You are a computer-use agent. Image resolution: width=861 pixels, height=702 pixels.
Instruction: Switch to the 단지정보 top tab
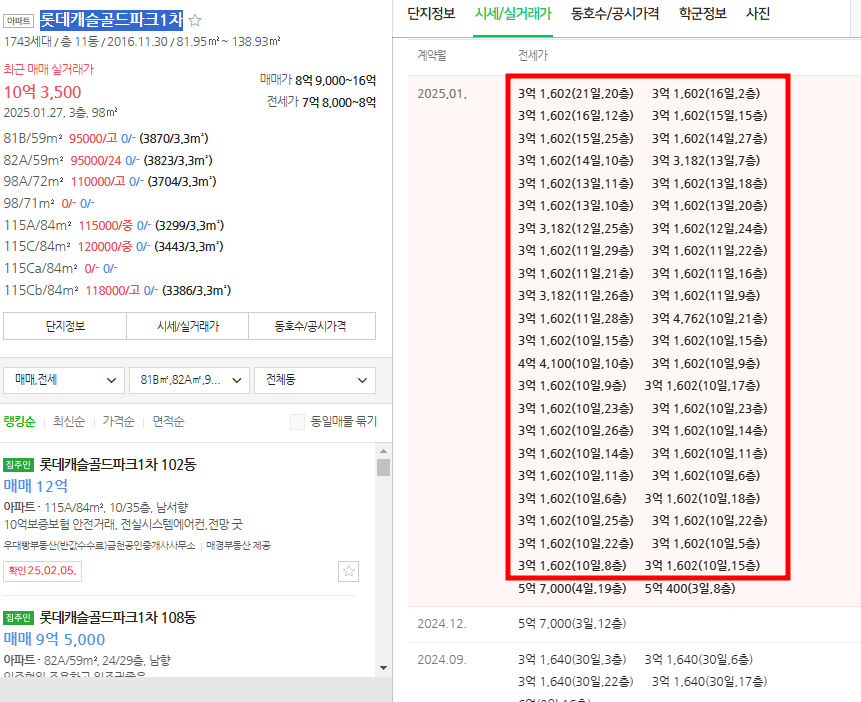(431, 14)
